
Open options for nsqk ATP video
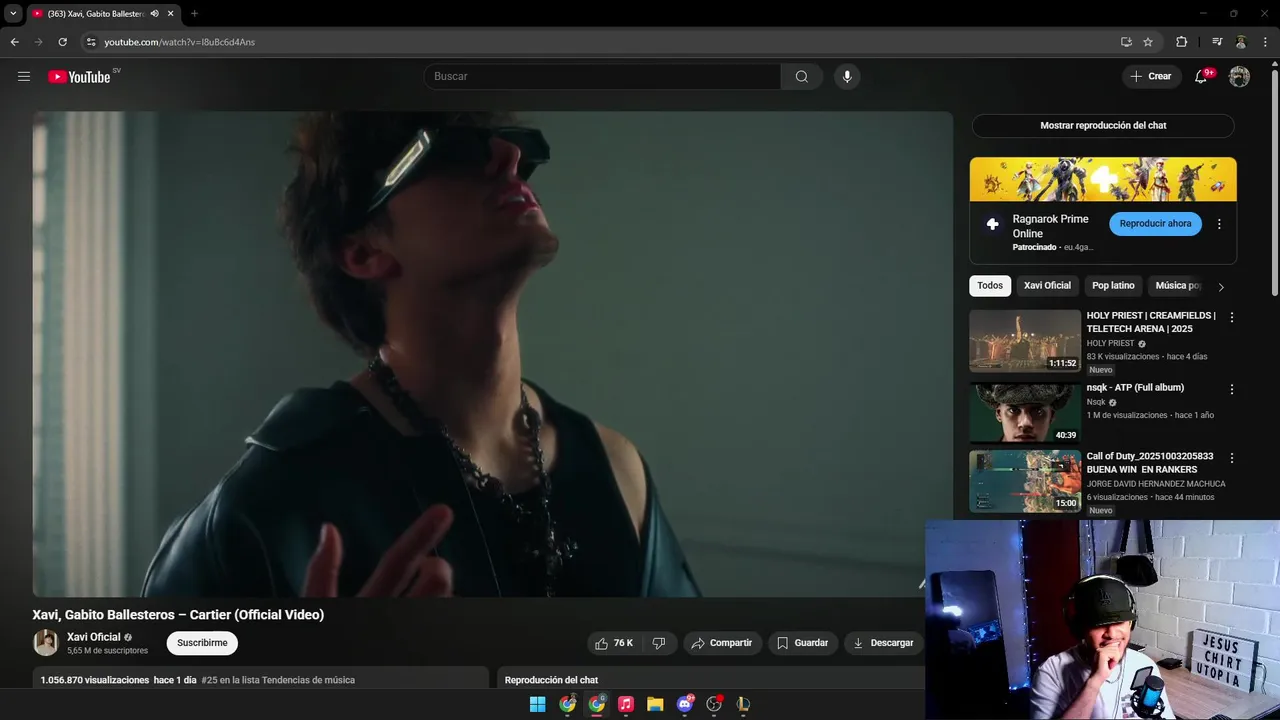tap(1231, 389)
